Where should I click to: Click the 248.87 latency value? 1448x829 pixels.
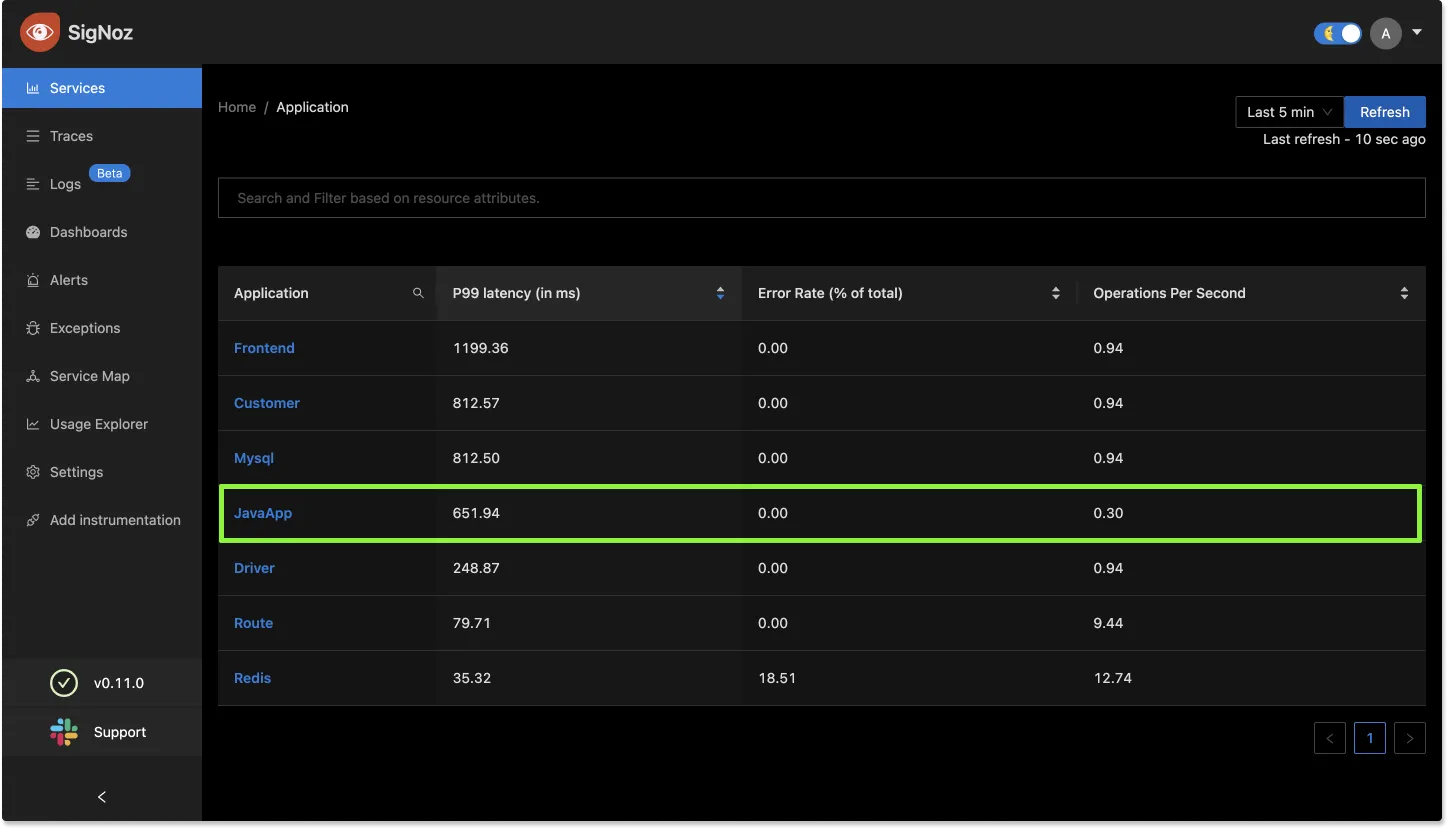[x=476, y=568]
